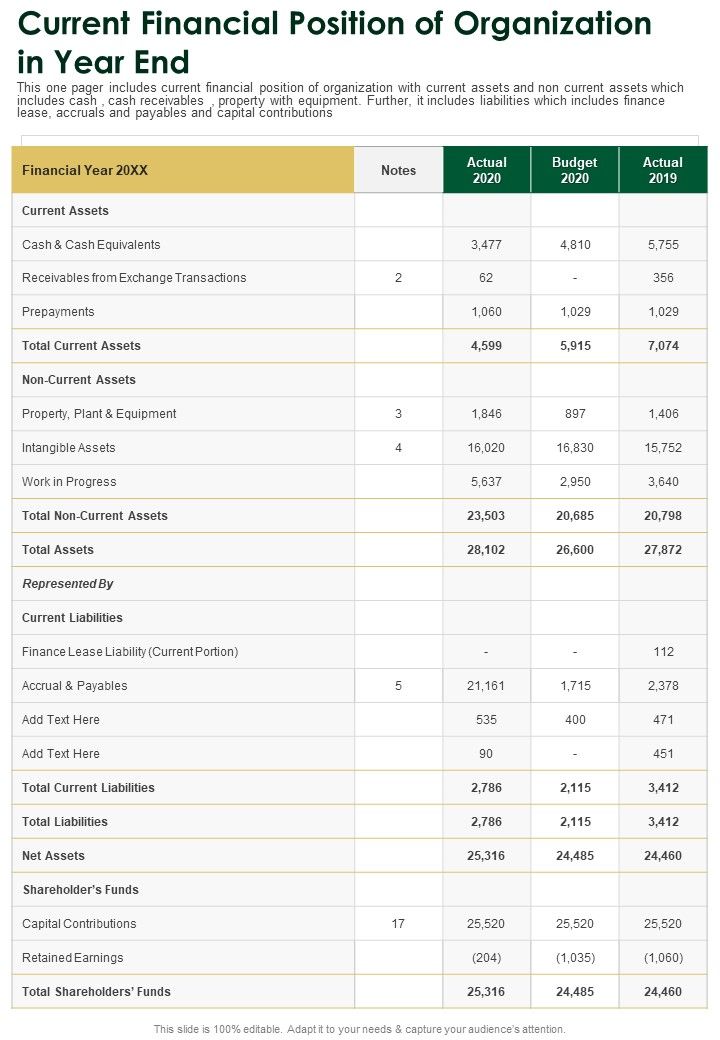Click the 'Total Current Liabilities' label
This screenshot has width=720, height=1040.
click(x=88, y=788)
